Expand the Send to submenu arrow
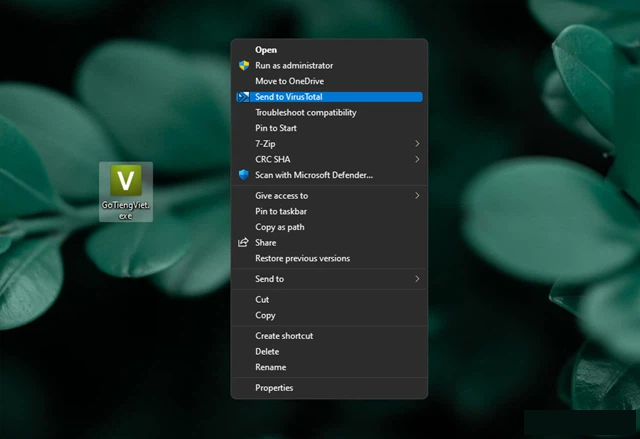The image size is (640, 439). pos(417,279)
